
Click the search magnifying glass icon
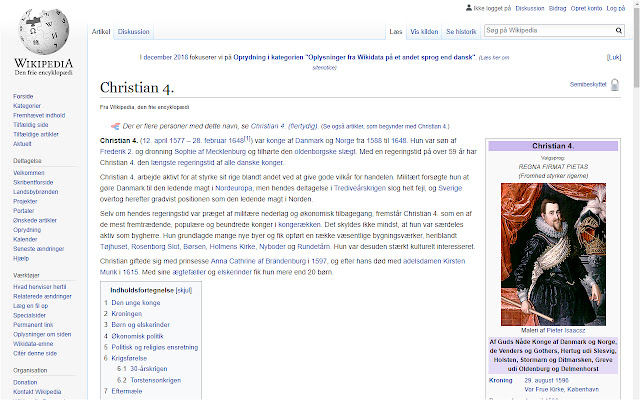pyautogui.click(x=619, y=31)
